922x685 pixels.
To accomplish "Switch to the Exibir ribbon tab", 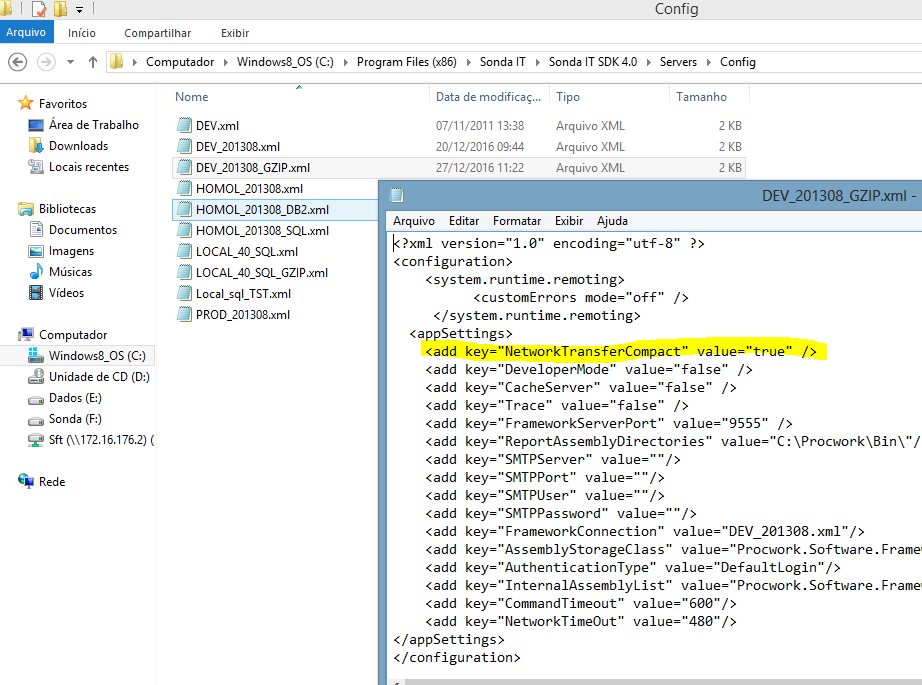I will pos(235,33).
